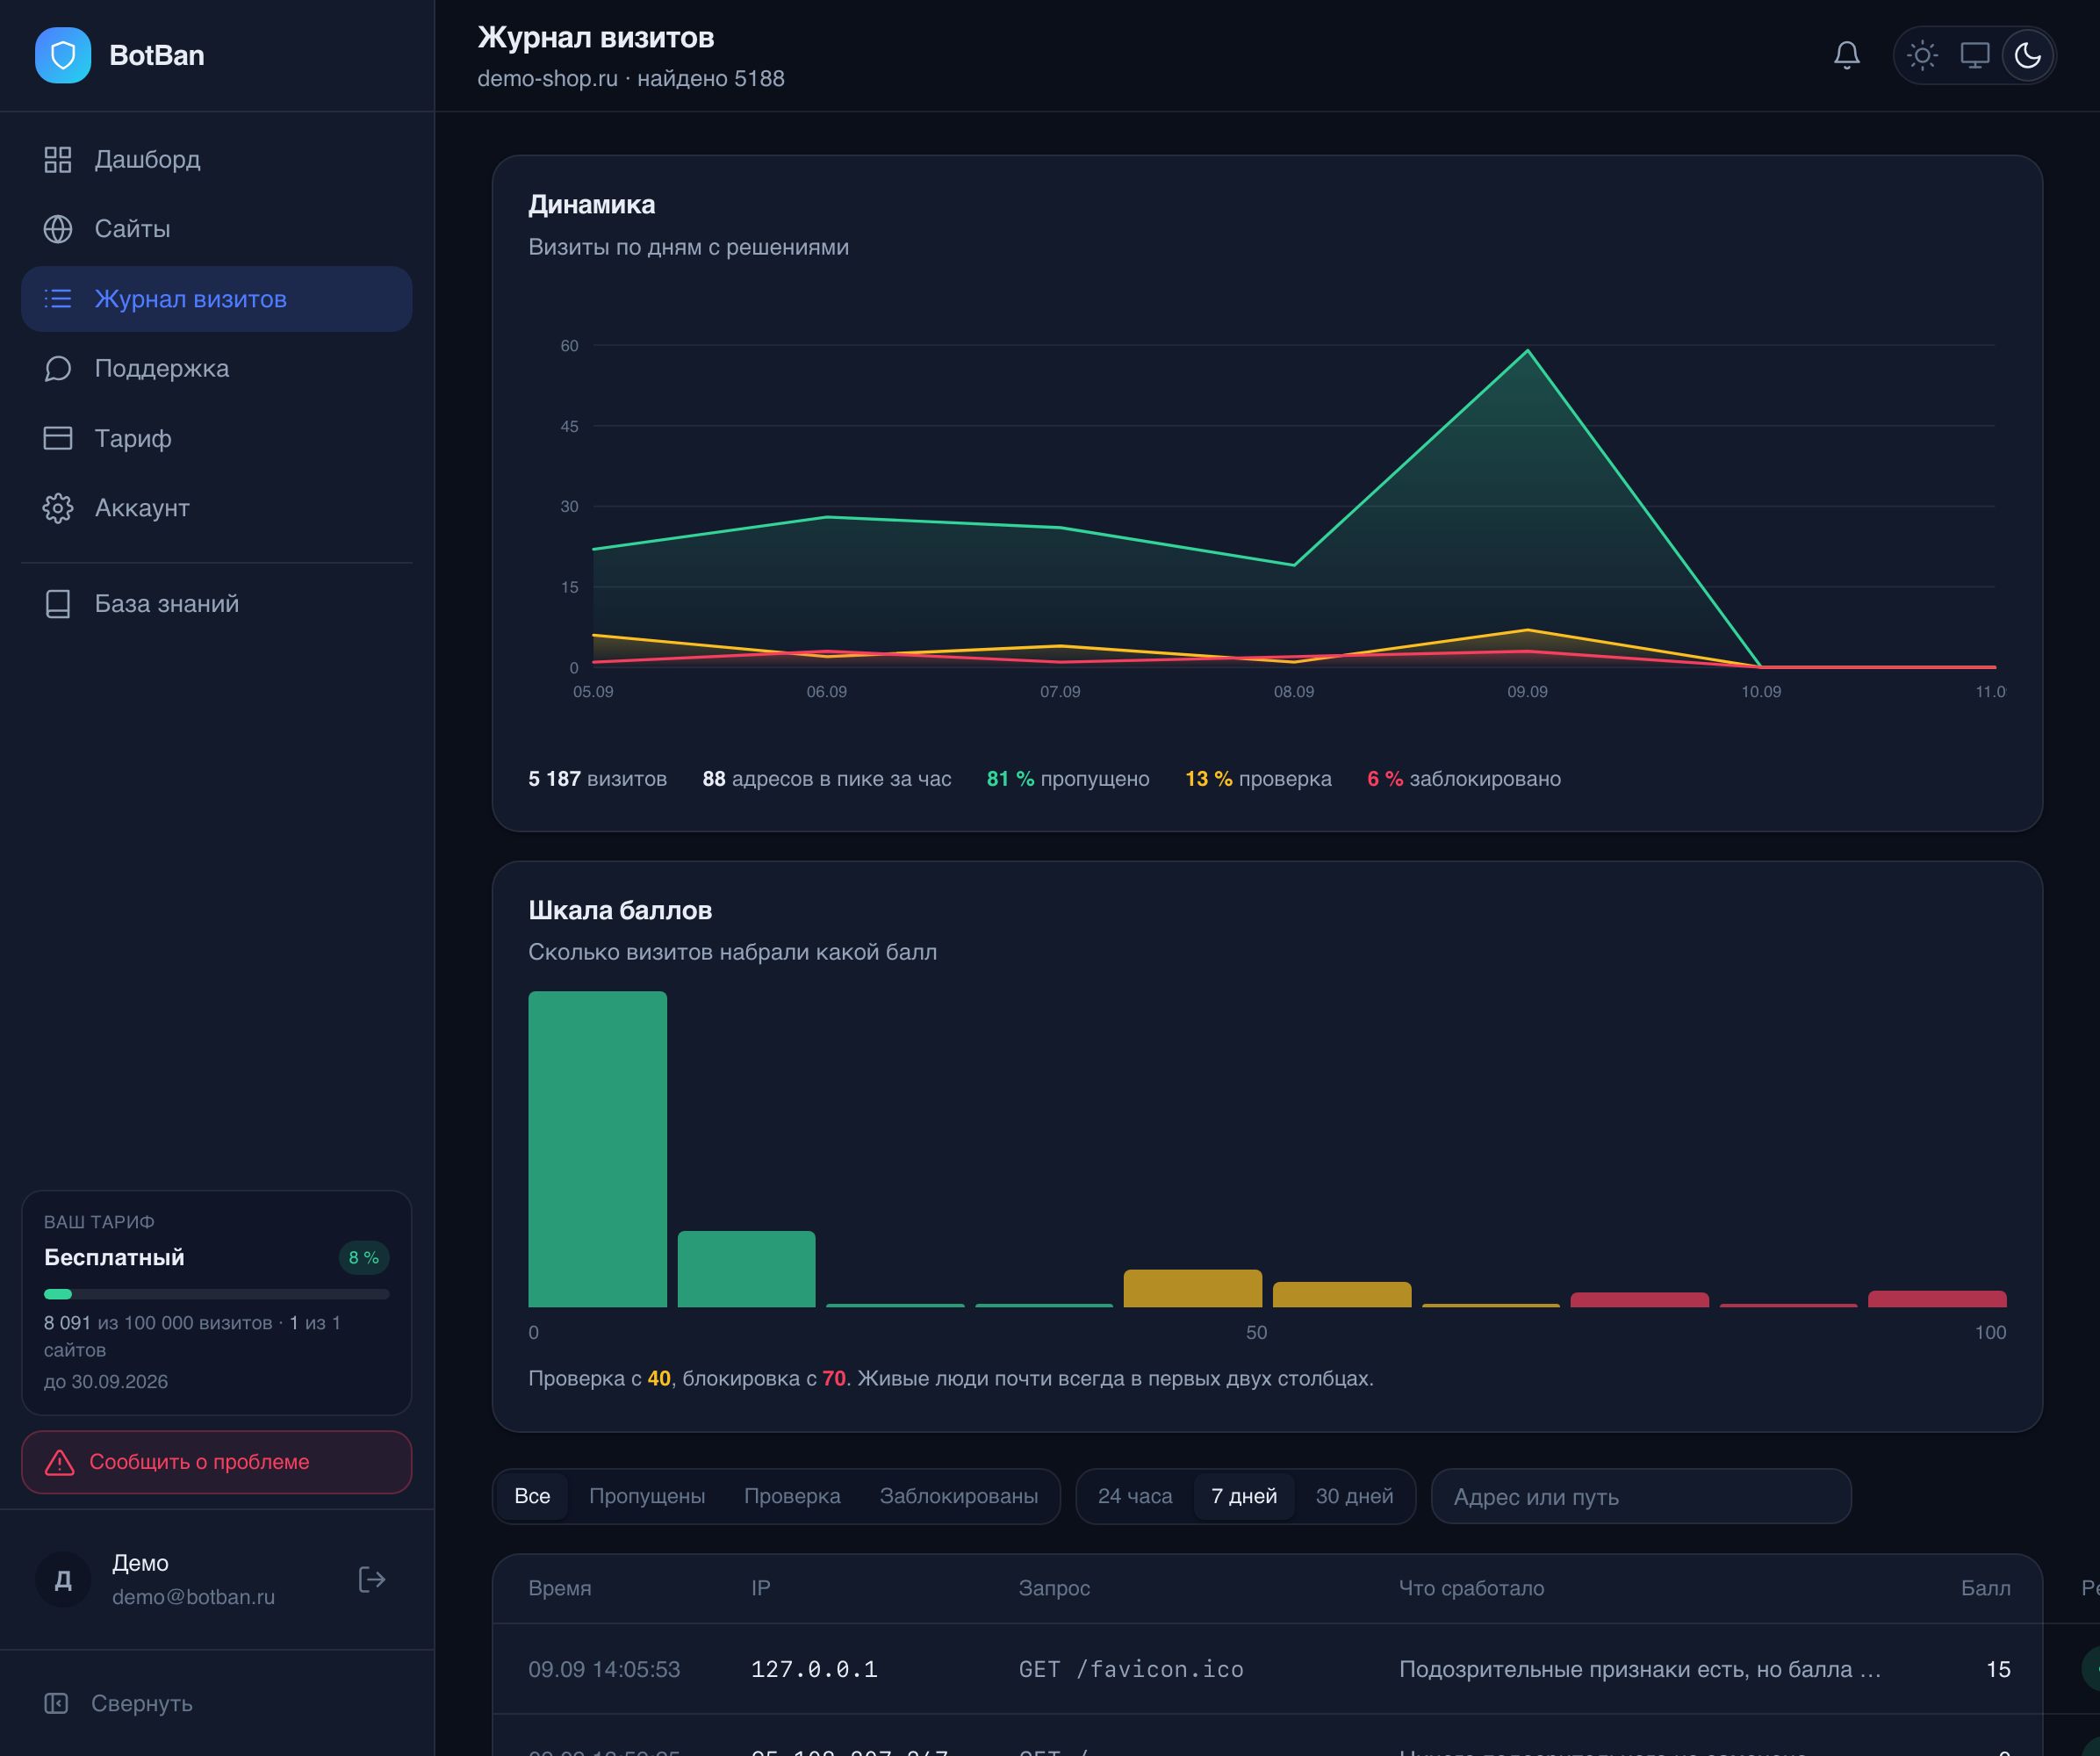The image size is (2100, 1756).
Task: Open База знаний link
Action: click(x=217, y=604)
